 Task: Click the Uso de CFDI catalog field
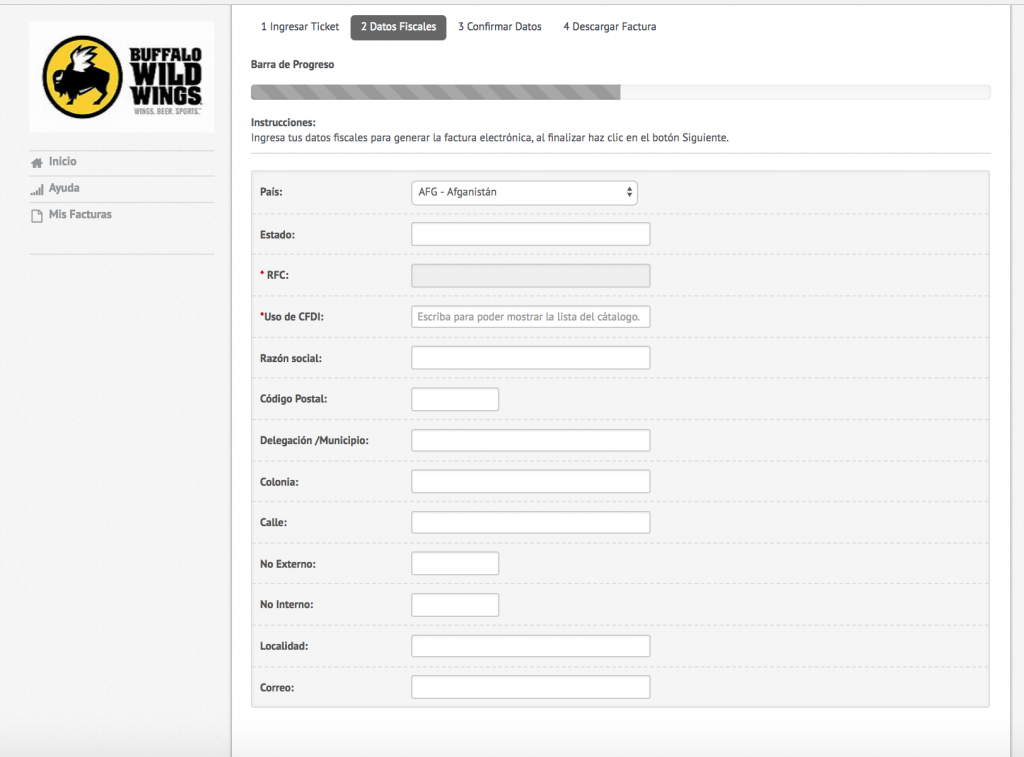pyautogui.click(x=531, y=317)
